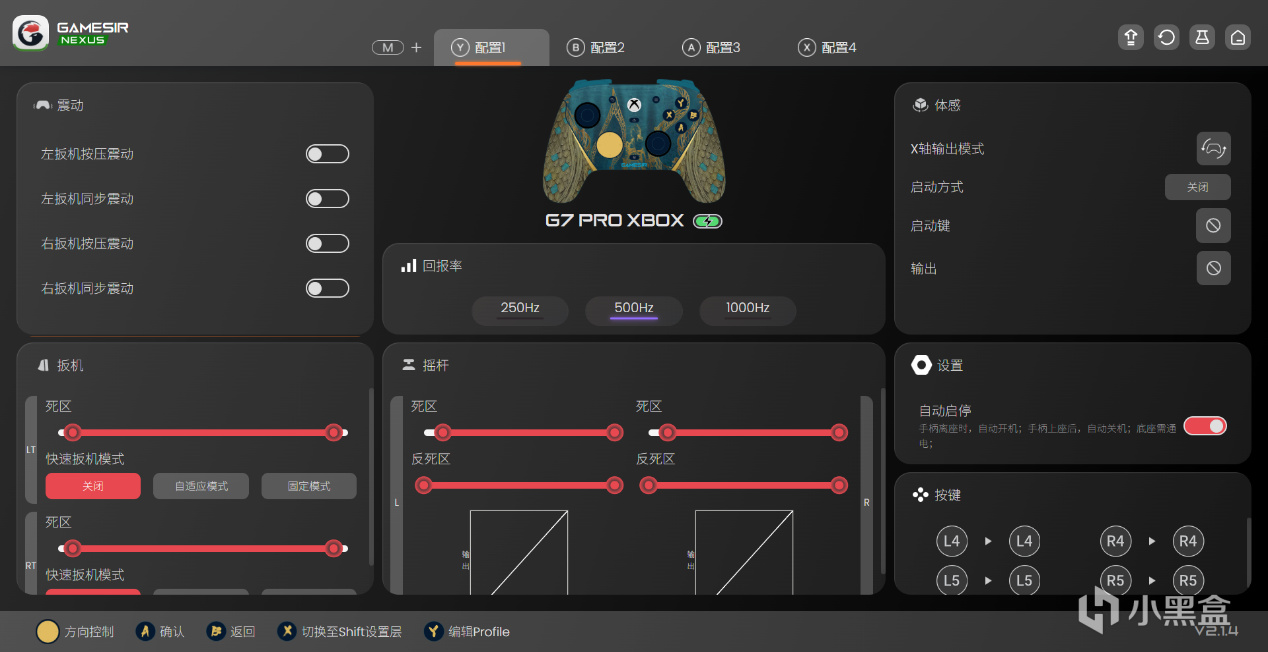Click the 体感 panel header

(x=937, y=105)
